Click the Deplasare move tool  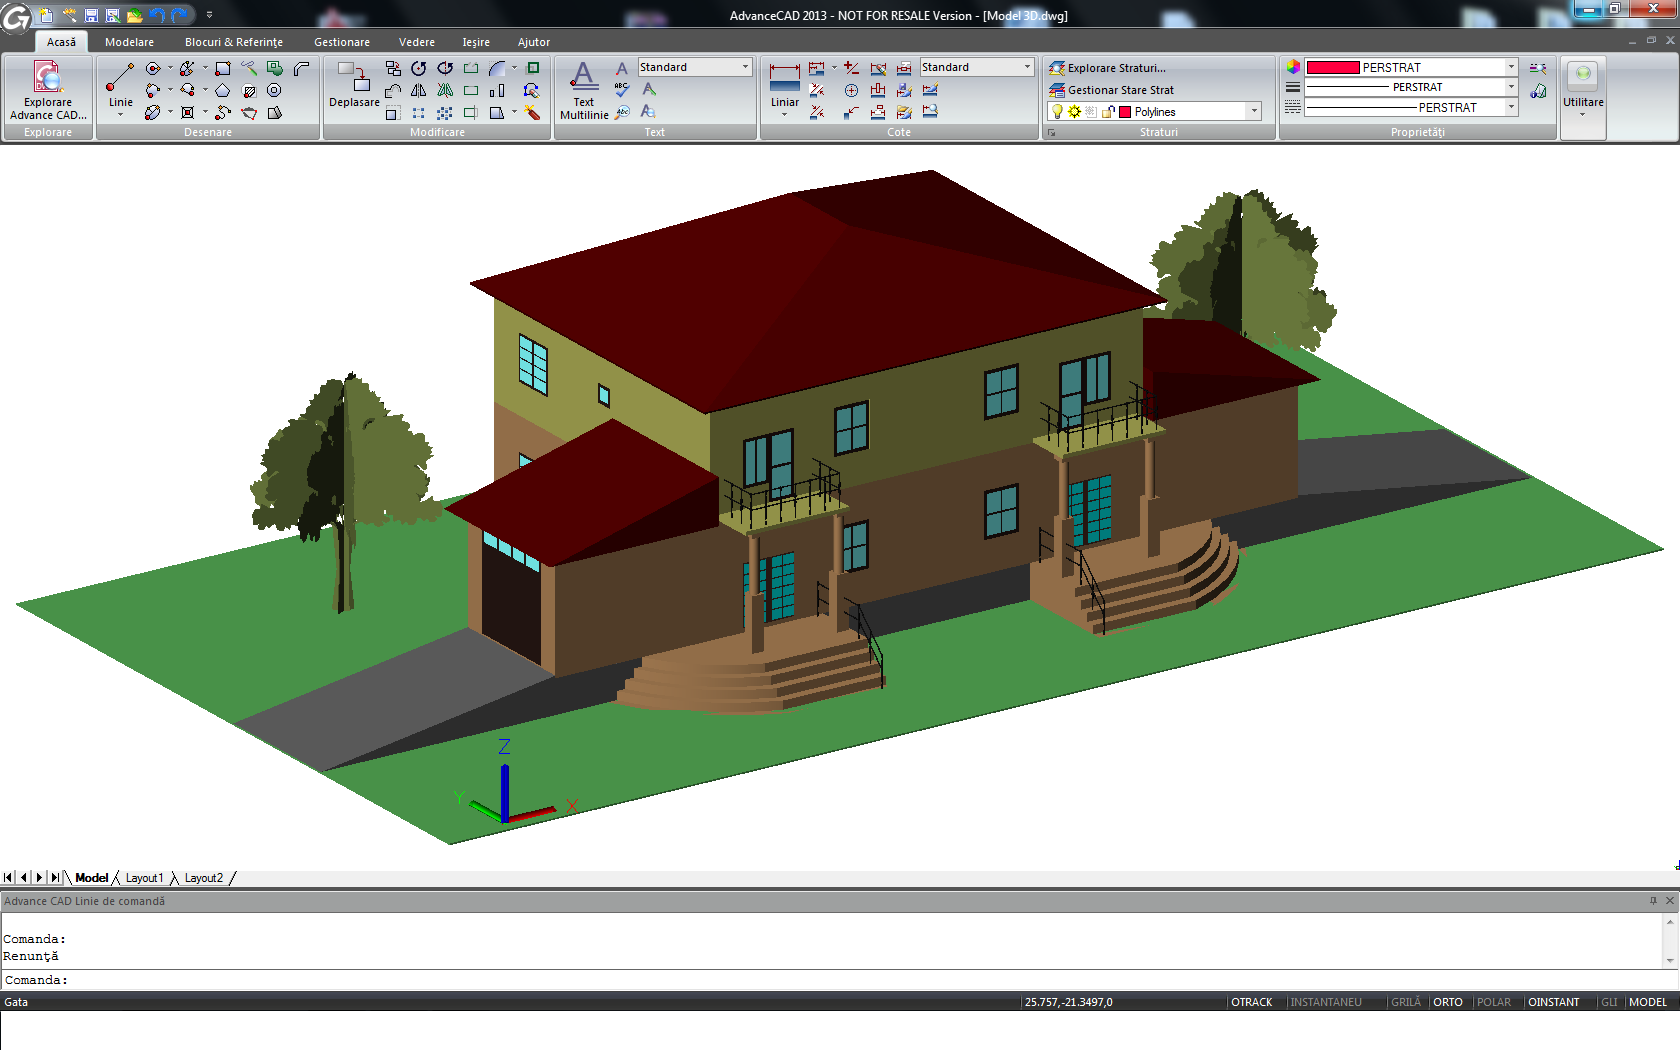pos(354,85)
